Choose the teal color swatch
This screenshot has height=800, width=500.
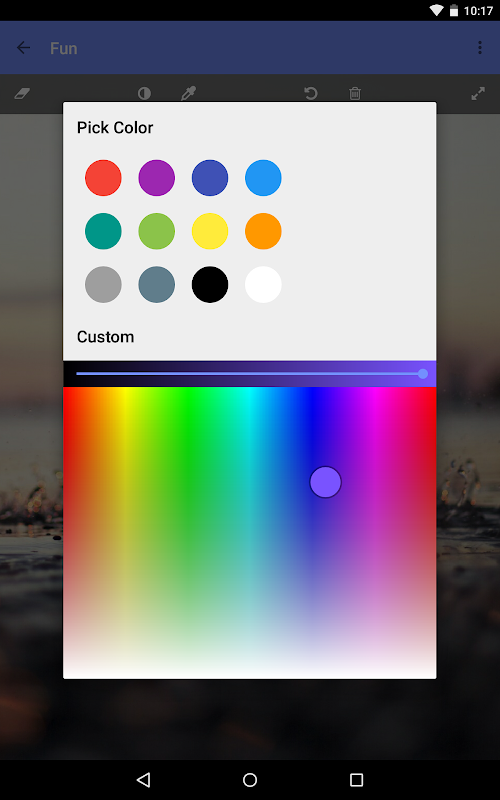(104, 231)
